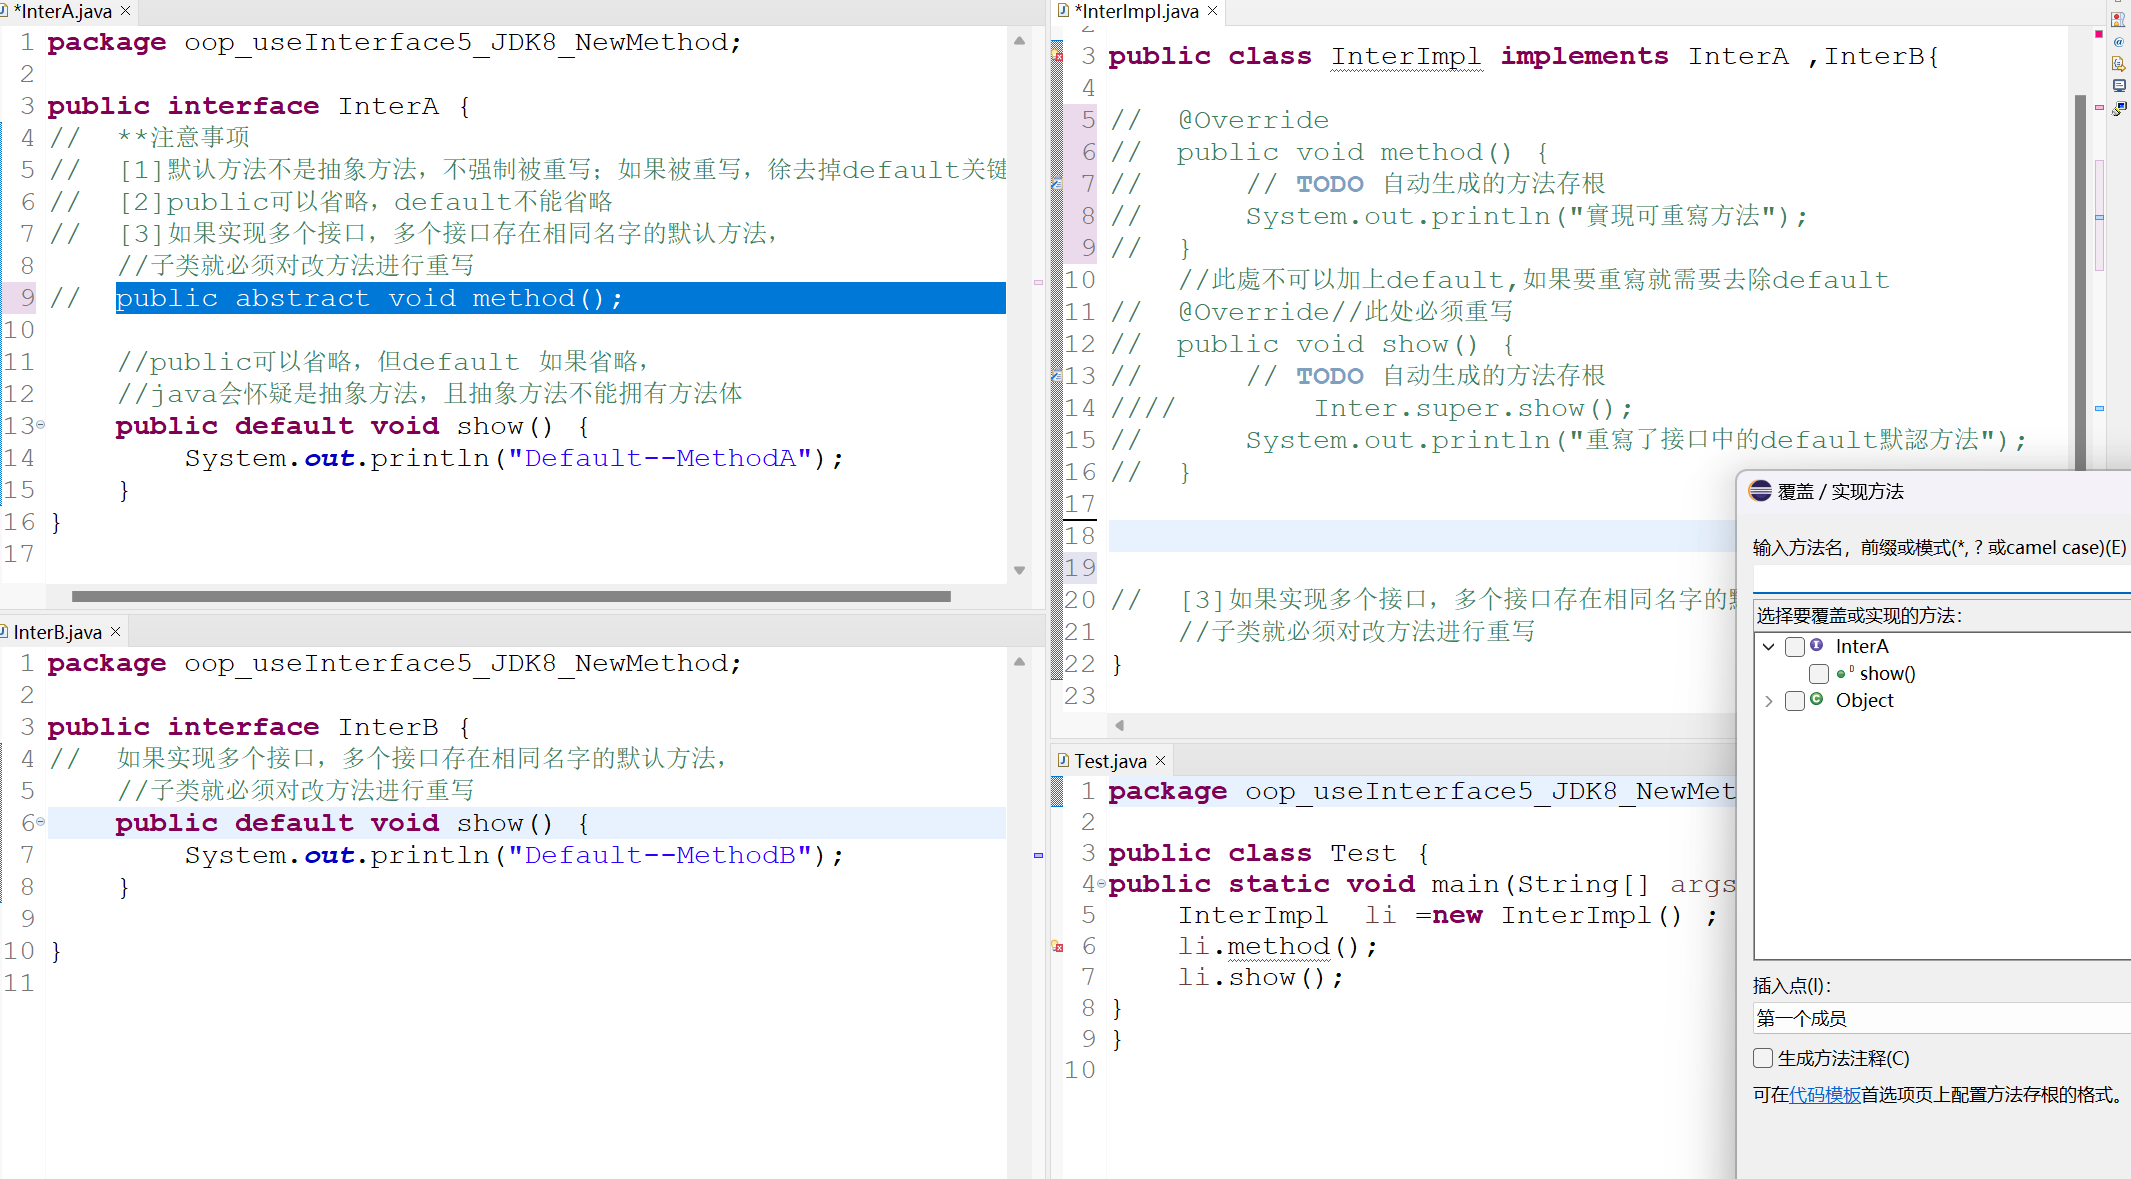Click line number 18 in InterImpl editor
The image size is (2131, 1179).
click(x=1080, y=536)
